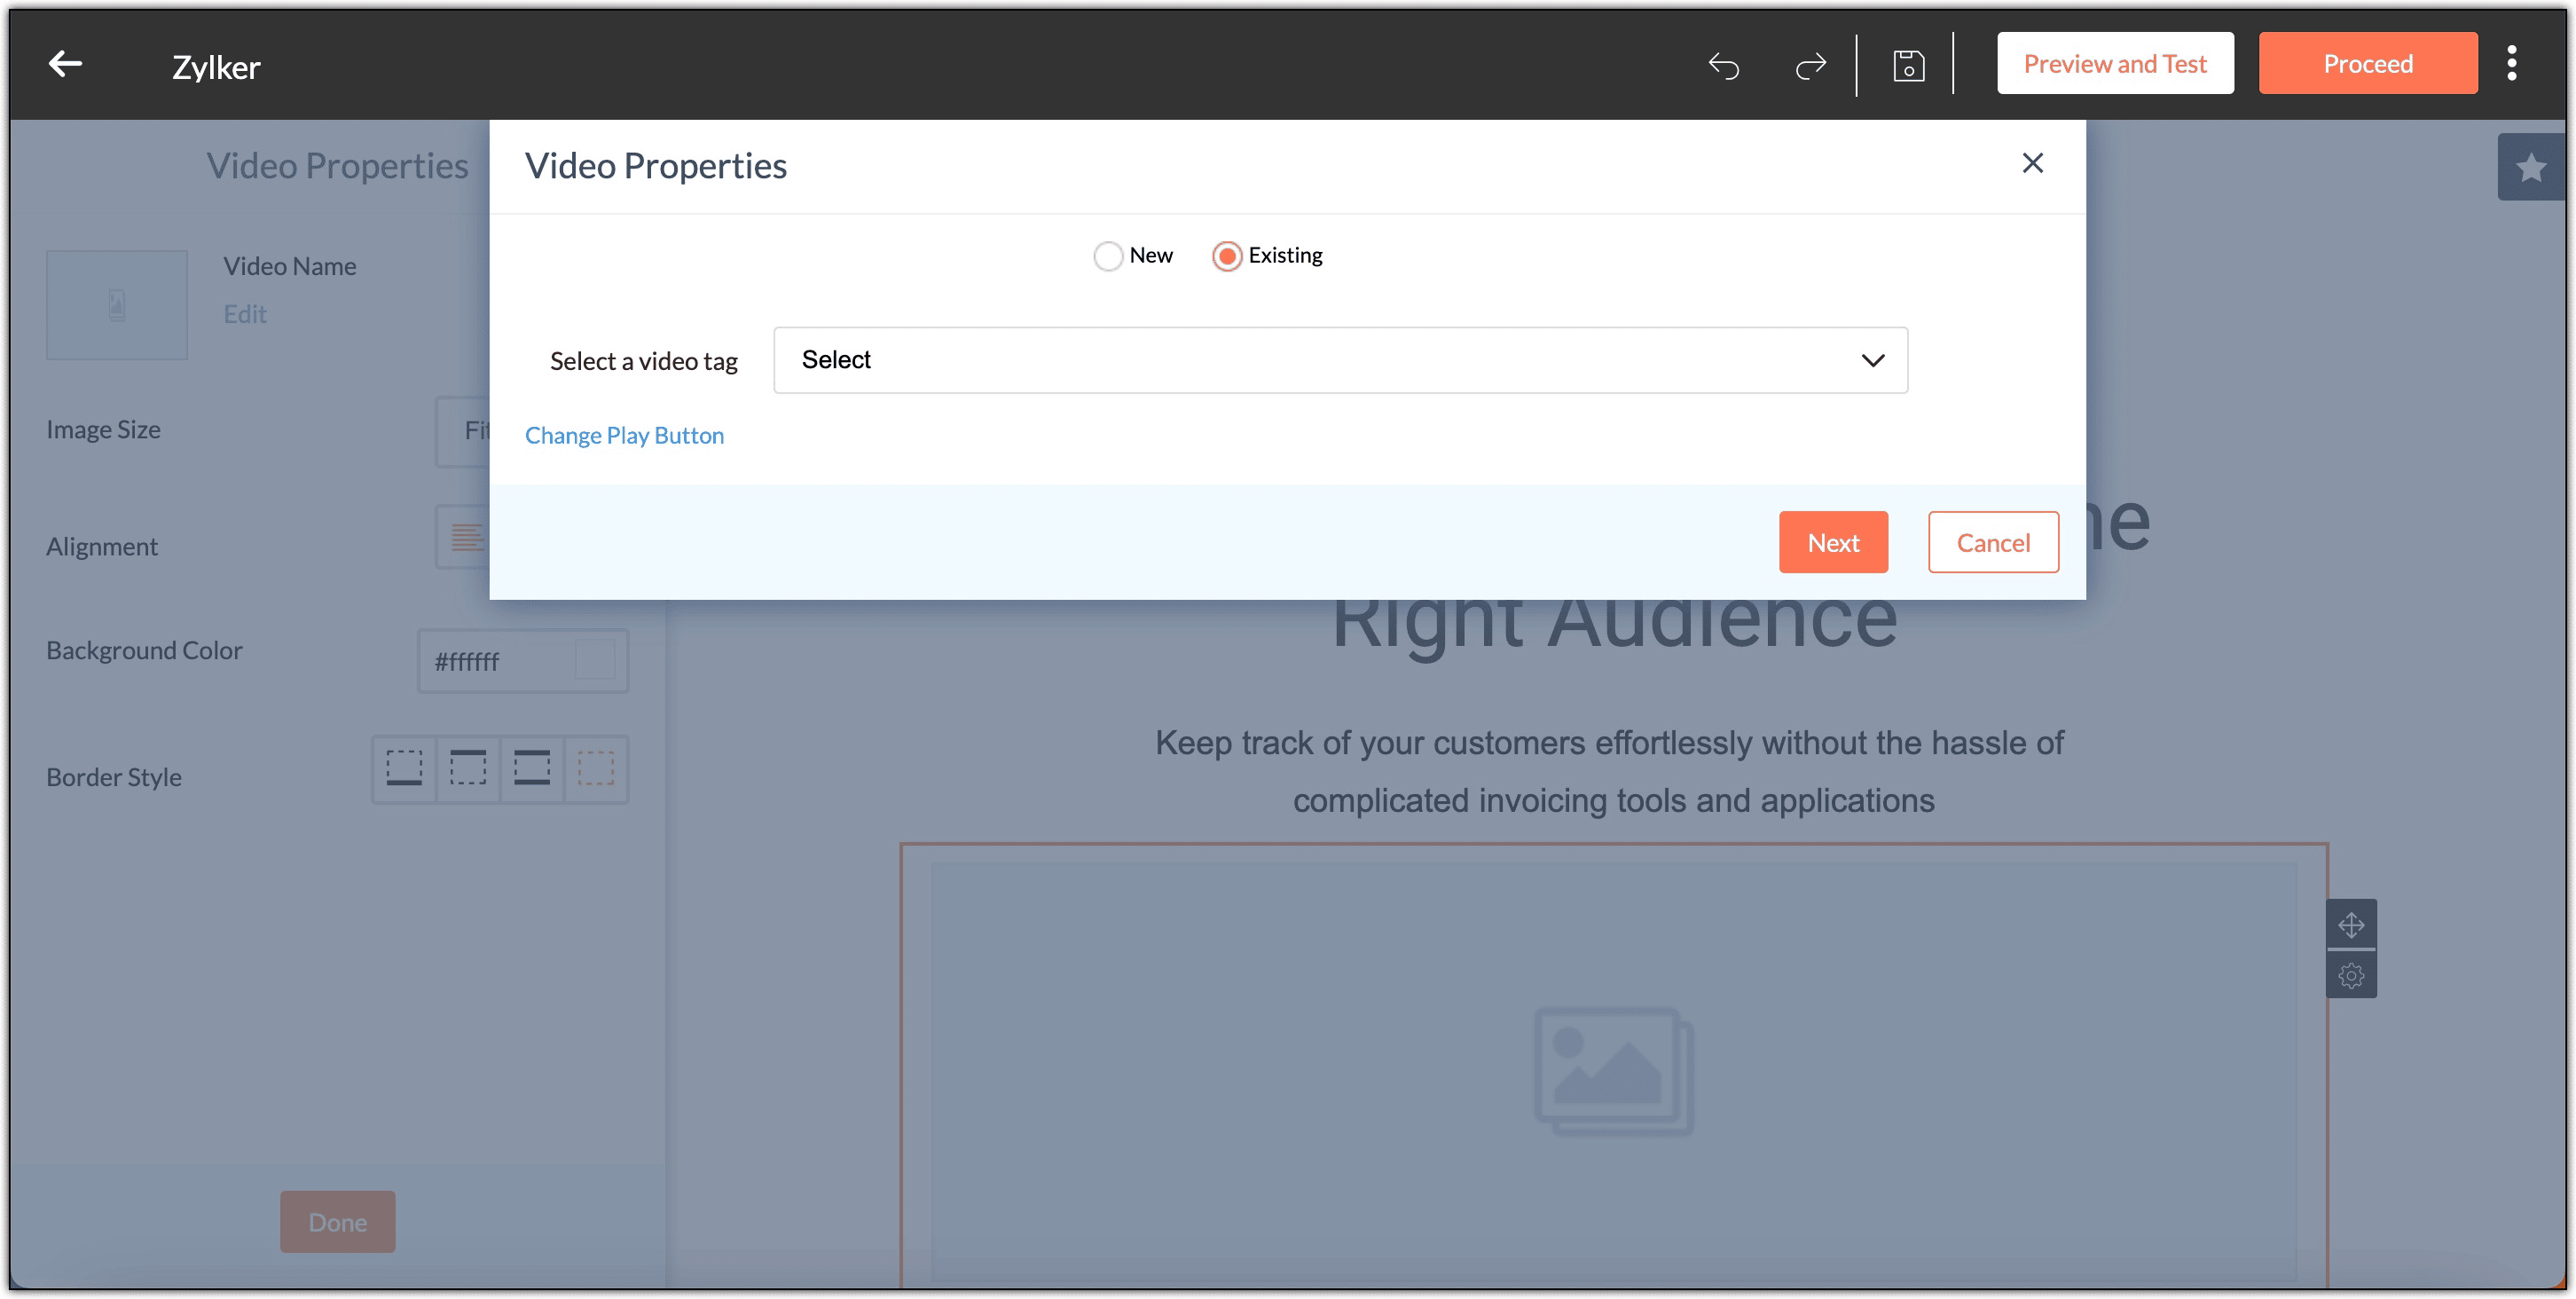Click the Next button
The width and height of the screenshot is (2576, 1299).
[1833, 542]
